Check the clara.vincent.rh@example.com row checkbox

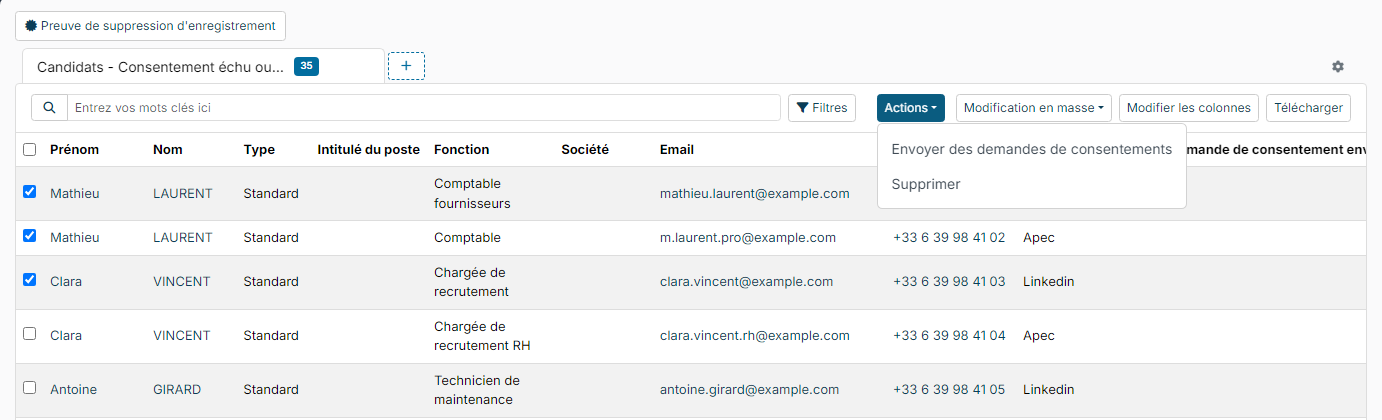point(30,334)
